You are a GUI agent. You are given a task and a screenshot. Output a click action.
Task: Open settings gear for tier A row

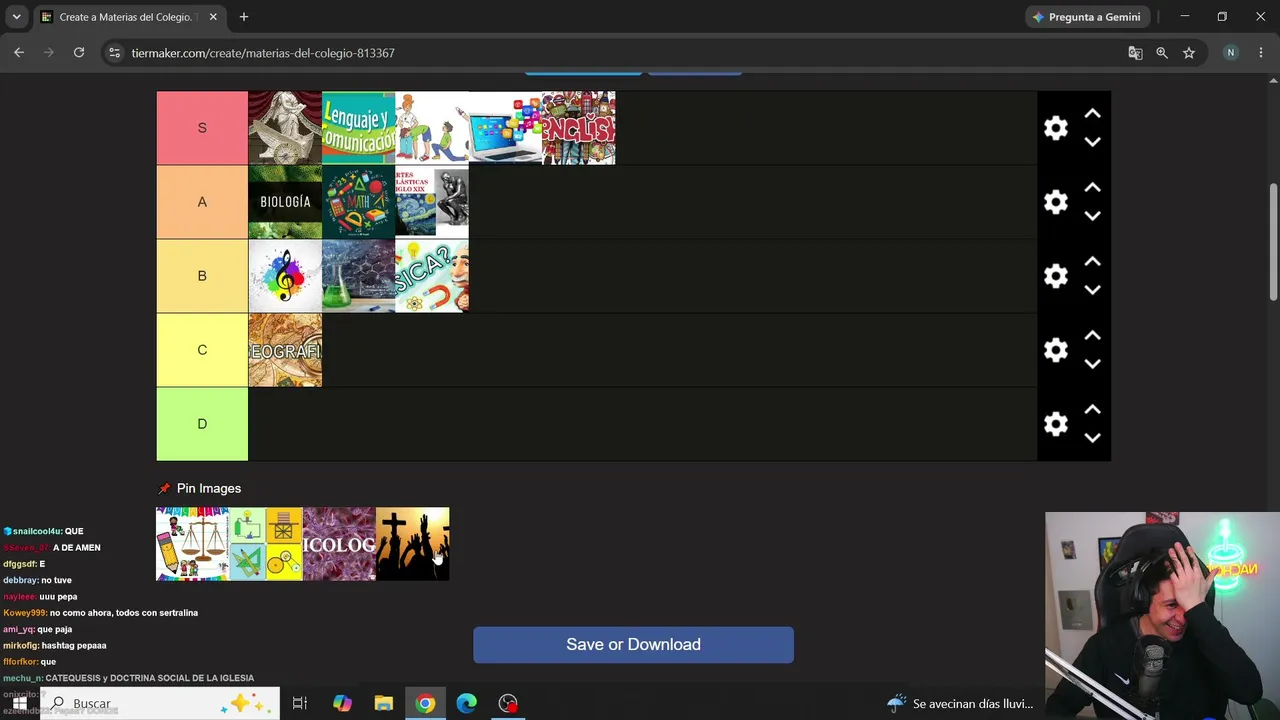tap(1056, 202)
